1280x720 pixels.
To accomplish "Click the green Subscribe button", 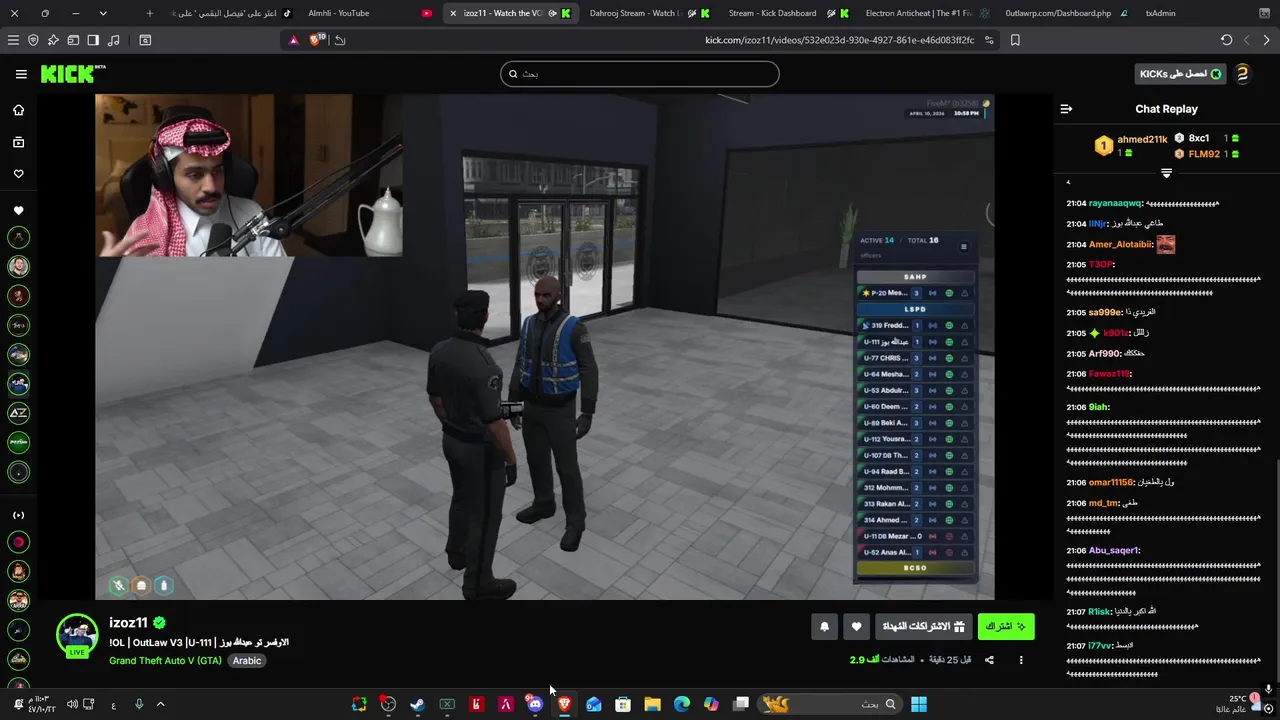I will pos(1006,627).
